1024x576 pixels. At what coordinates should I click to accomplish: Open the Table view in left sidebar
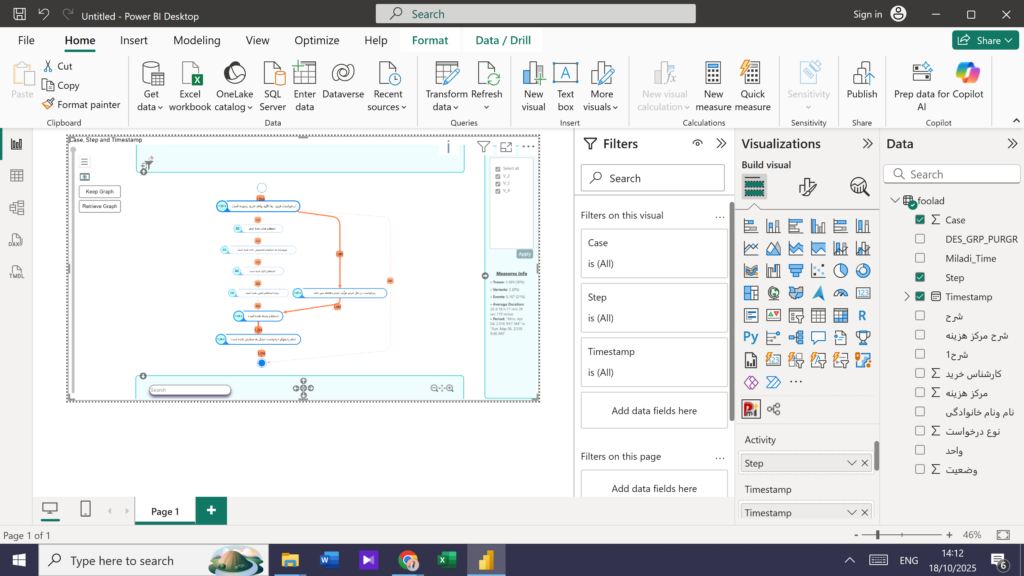16,176
